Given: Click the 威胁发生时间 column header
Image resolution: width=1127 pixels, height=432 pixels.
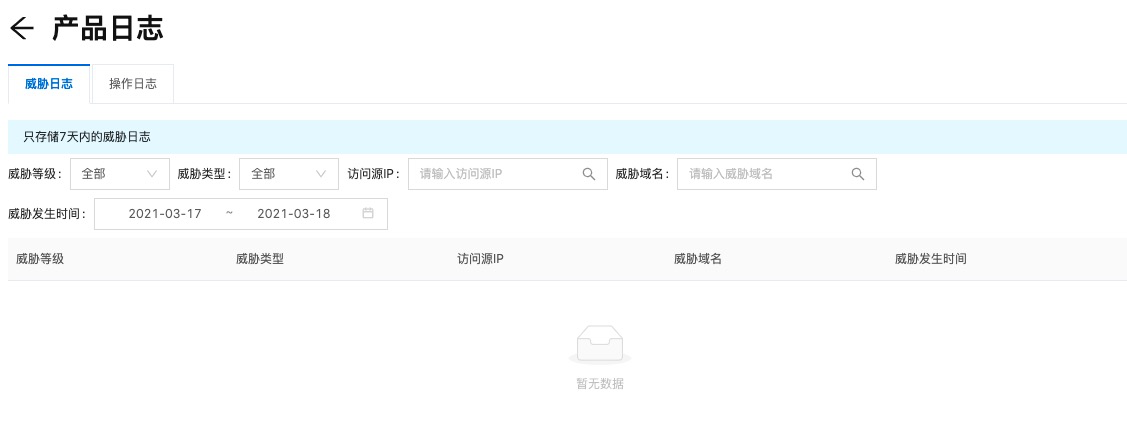Looking at the screenshot, I should 931,259.
